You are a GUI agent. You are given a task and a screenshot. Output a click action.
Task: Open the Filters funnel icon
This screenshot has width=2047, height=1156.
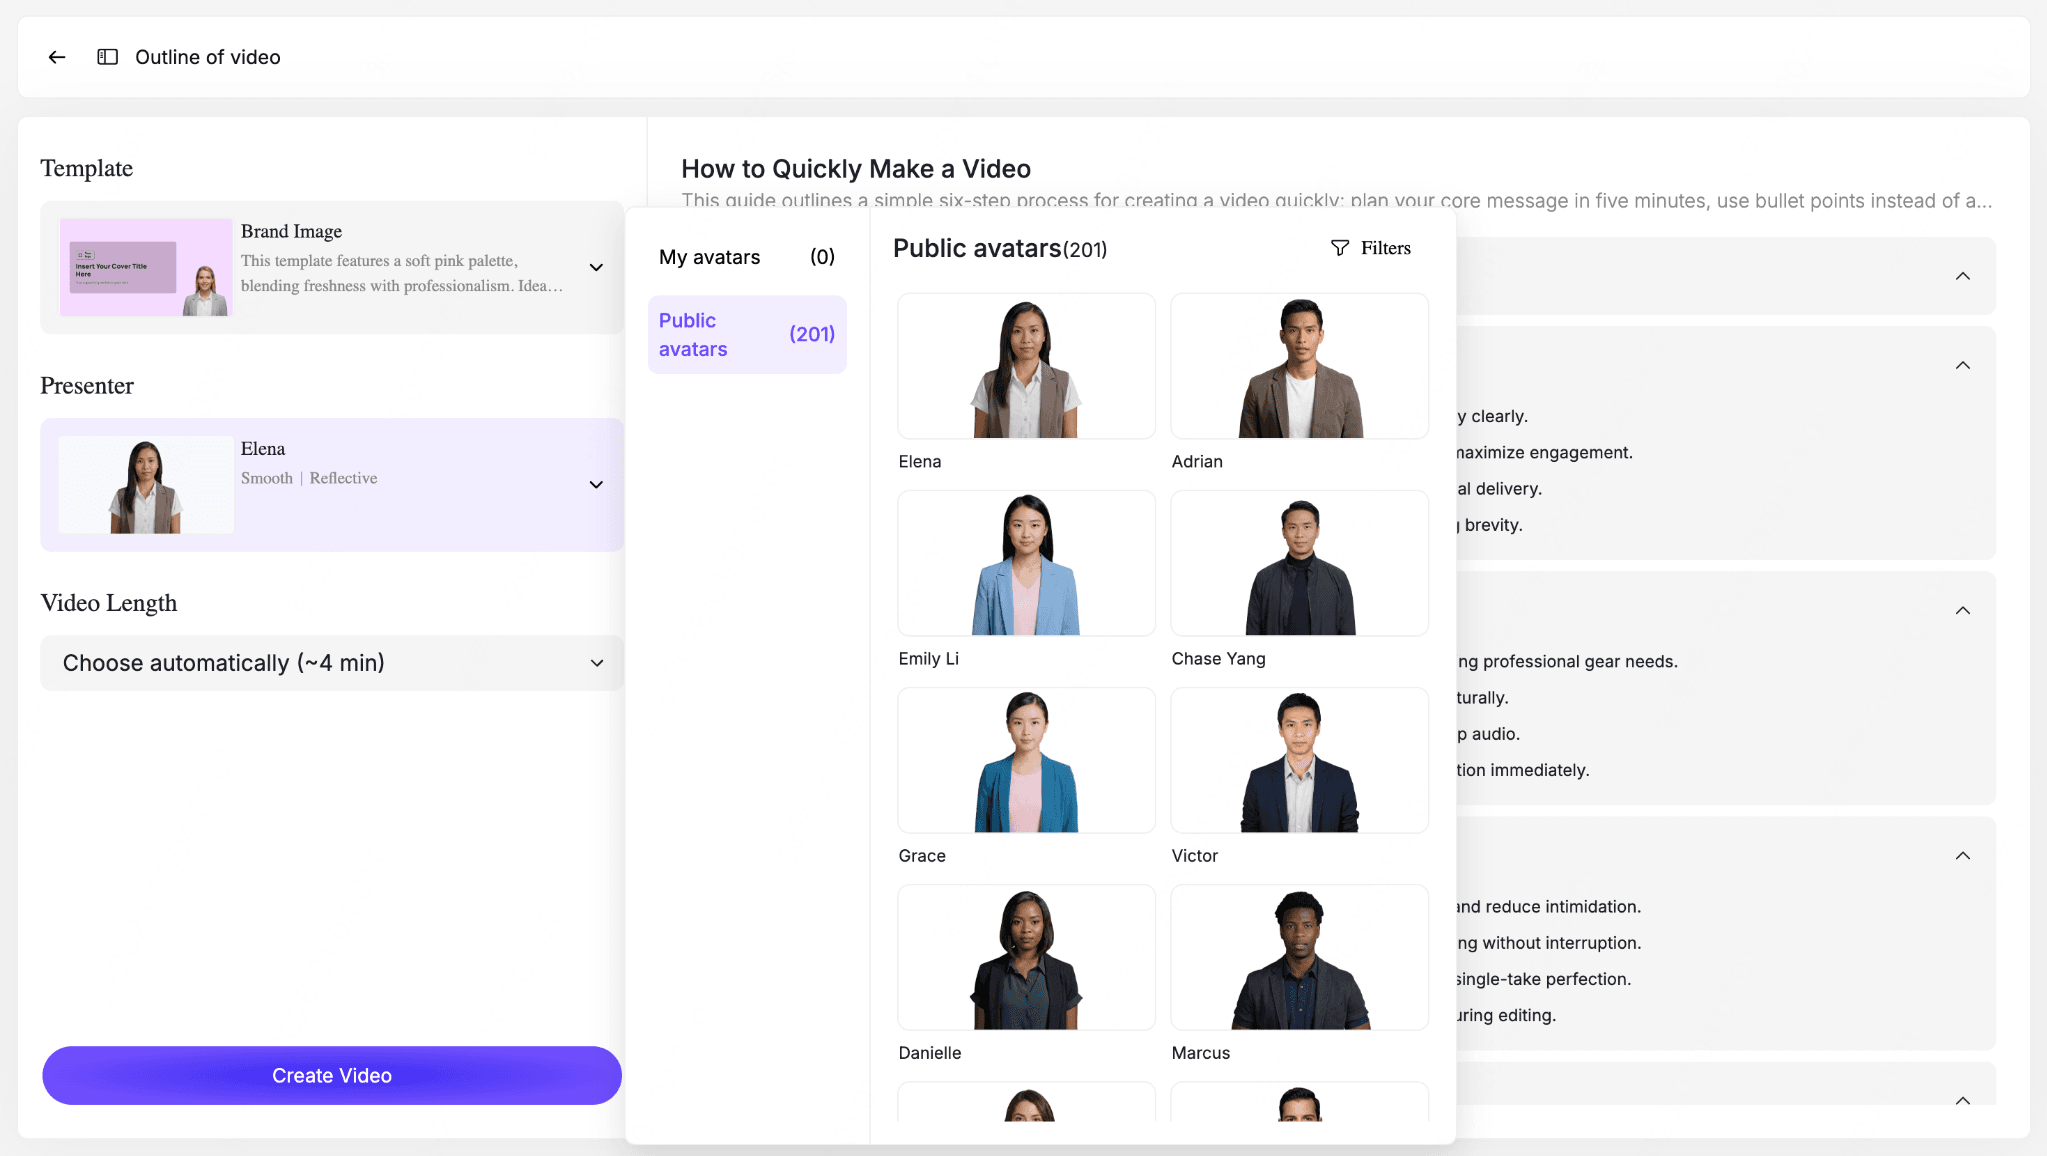pos(1340,248)
